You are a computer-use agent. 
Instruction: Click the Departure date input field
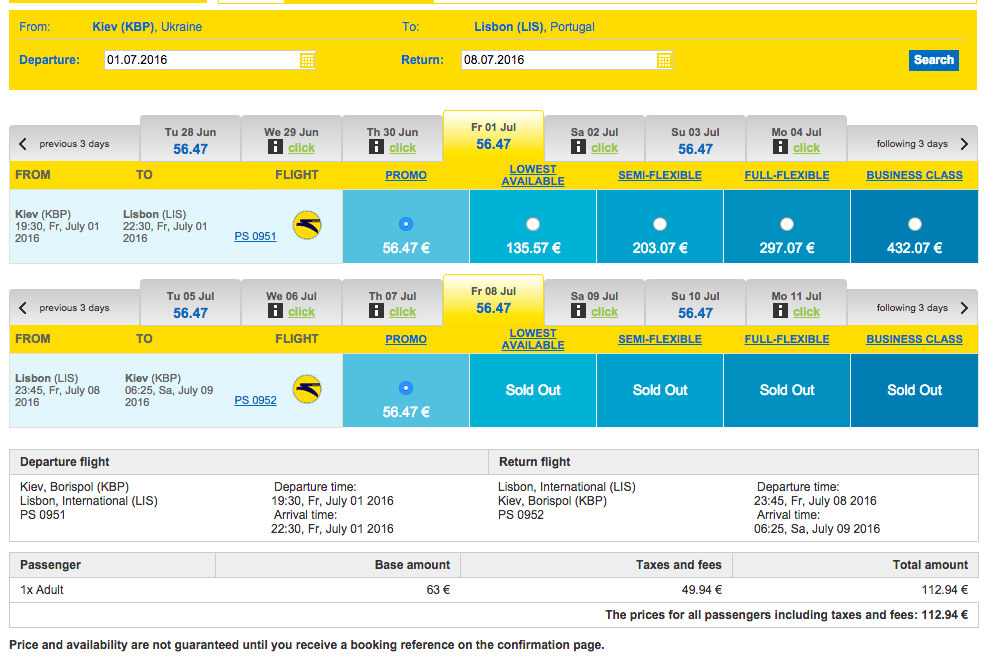click(x=200, y=60)
